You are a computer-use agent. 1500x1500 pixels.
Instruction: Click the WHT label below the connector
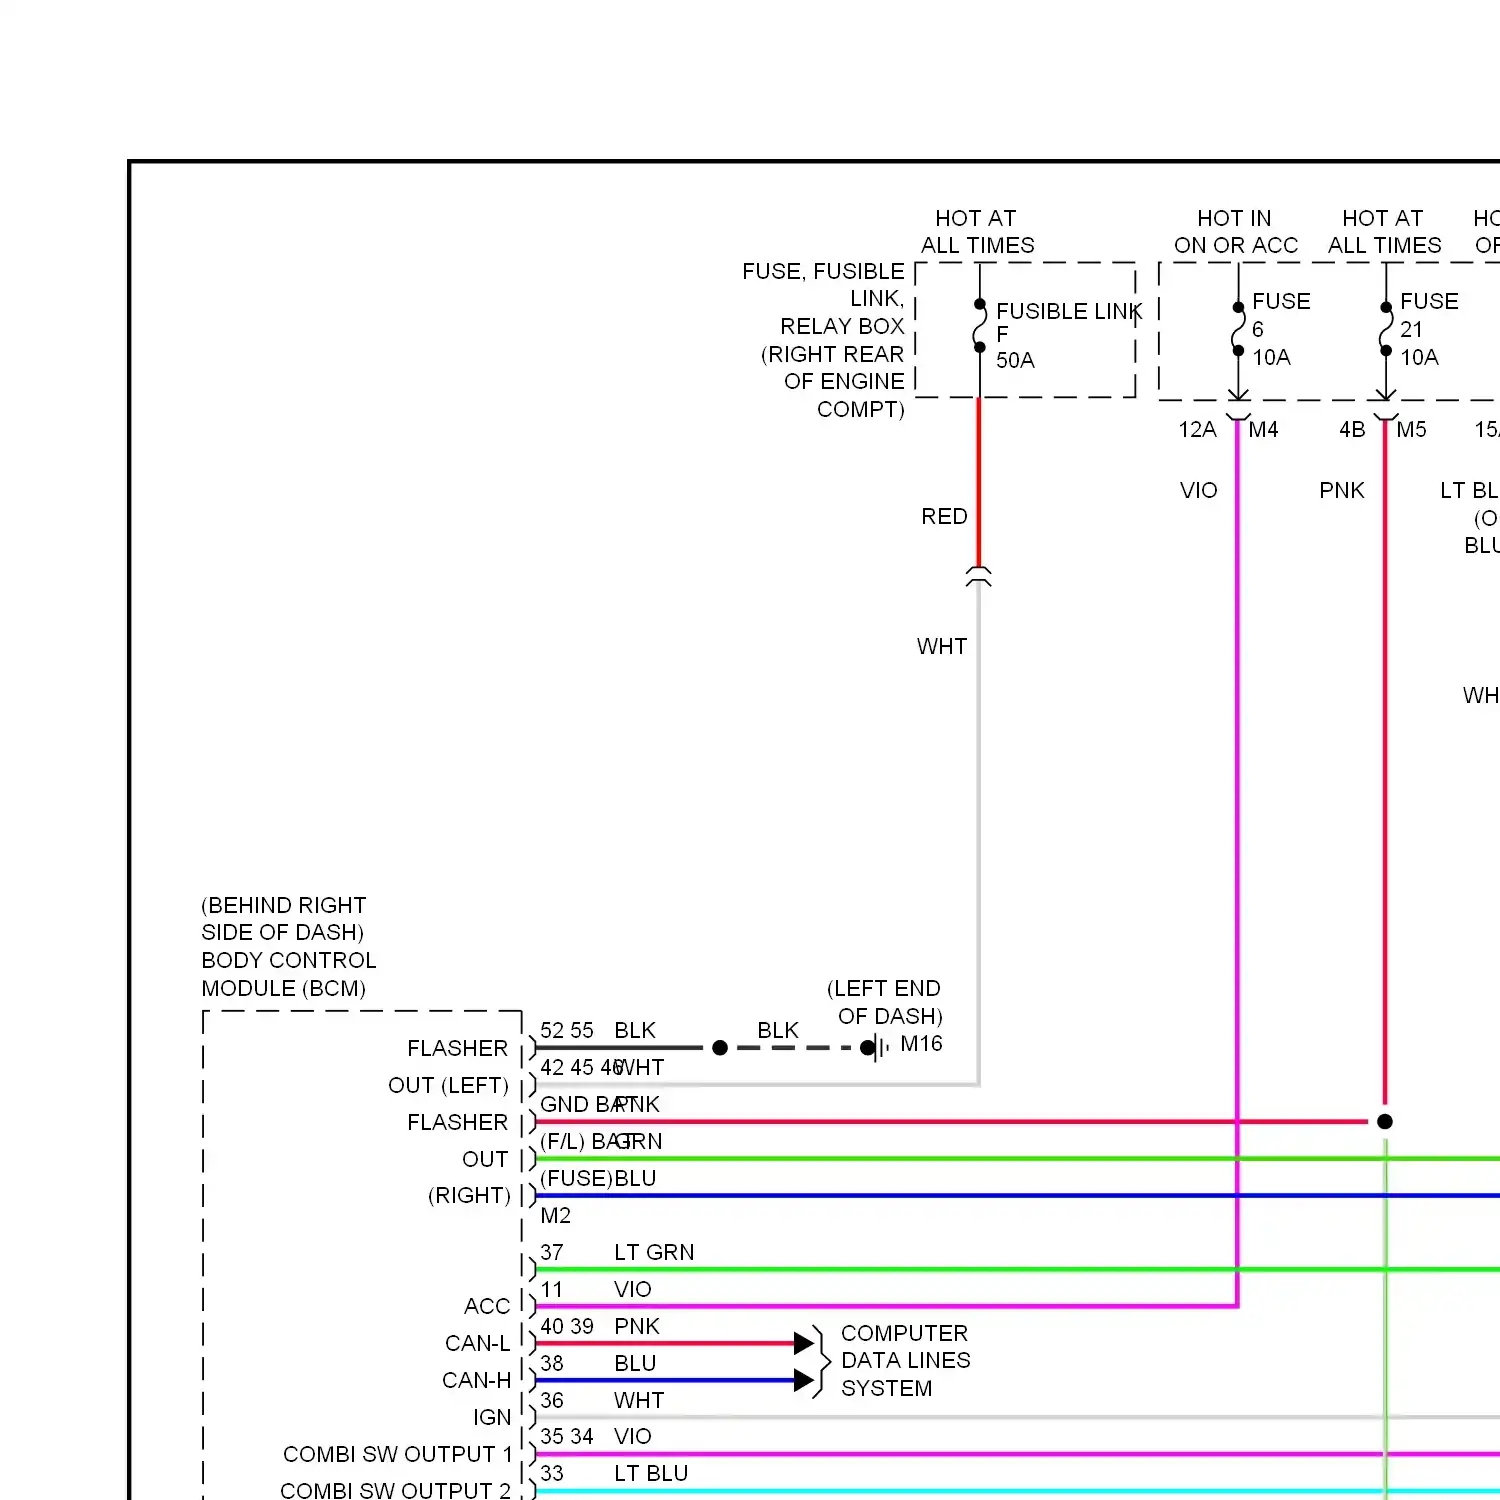(x=942, y=646)
